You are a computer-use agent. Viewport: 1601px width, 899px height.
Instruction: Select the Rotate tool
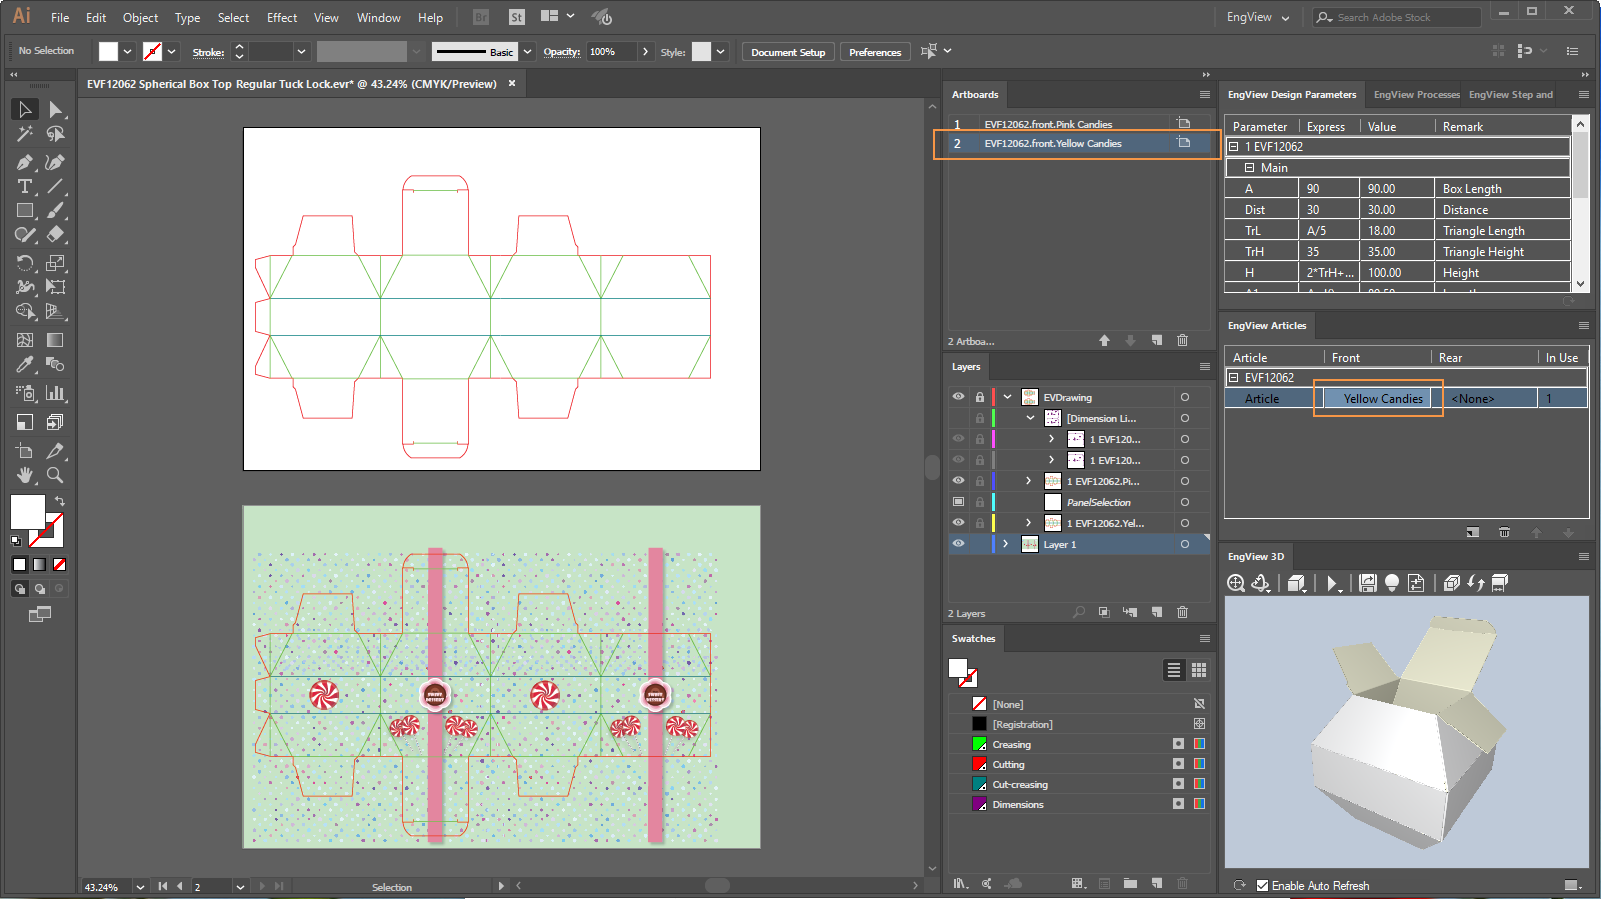tap(24, 263)
